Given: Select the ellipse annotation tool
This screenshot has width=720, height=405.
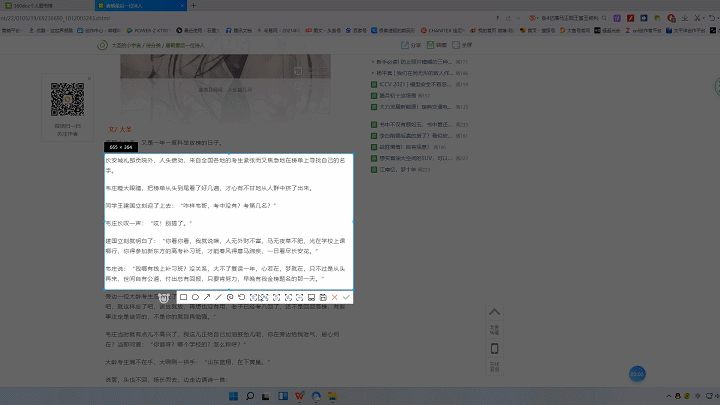Looking at the screenshot, I should (x=195, y=297).
